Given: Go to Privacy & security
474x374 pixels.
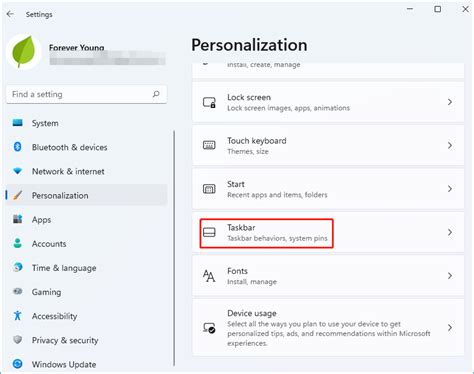Looking at the screenshot, I should tap(86, 340).
